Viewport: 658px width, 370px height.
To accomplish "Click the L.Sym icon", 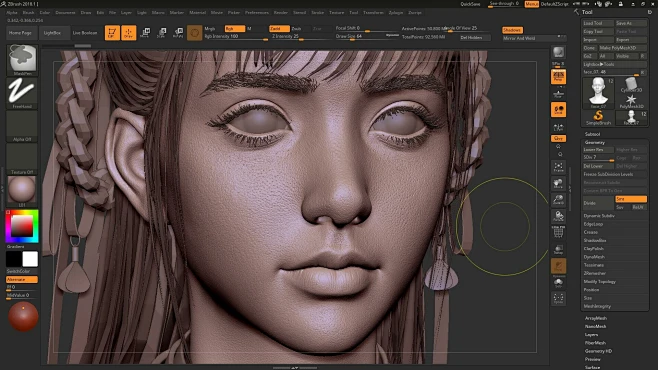I will coord(559,127).
